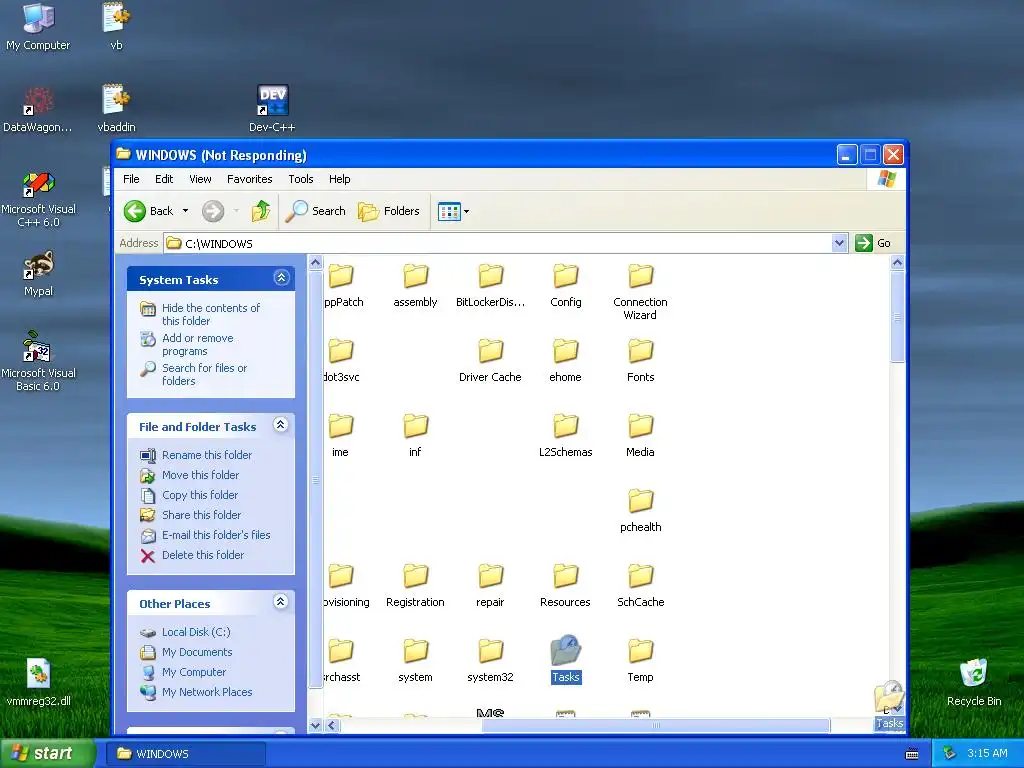Select the BitLockerDis... folder
Viewport: 1024px width, 768px height.
(x=490, y=285)
